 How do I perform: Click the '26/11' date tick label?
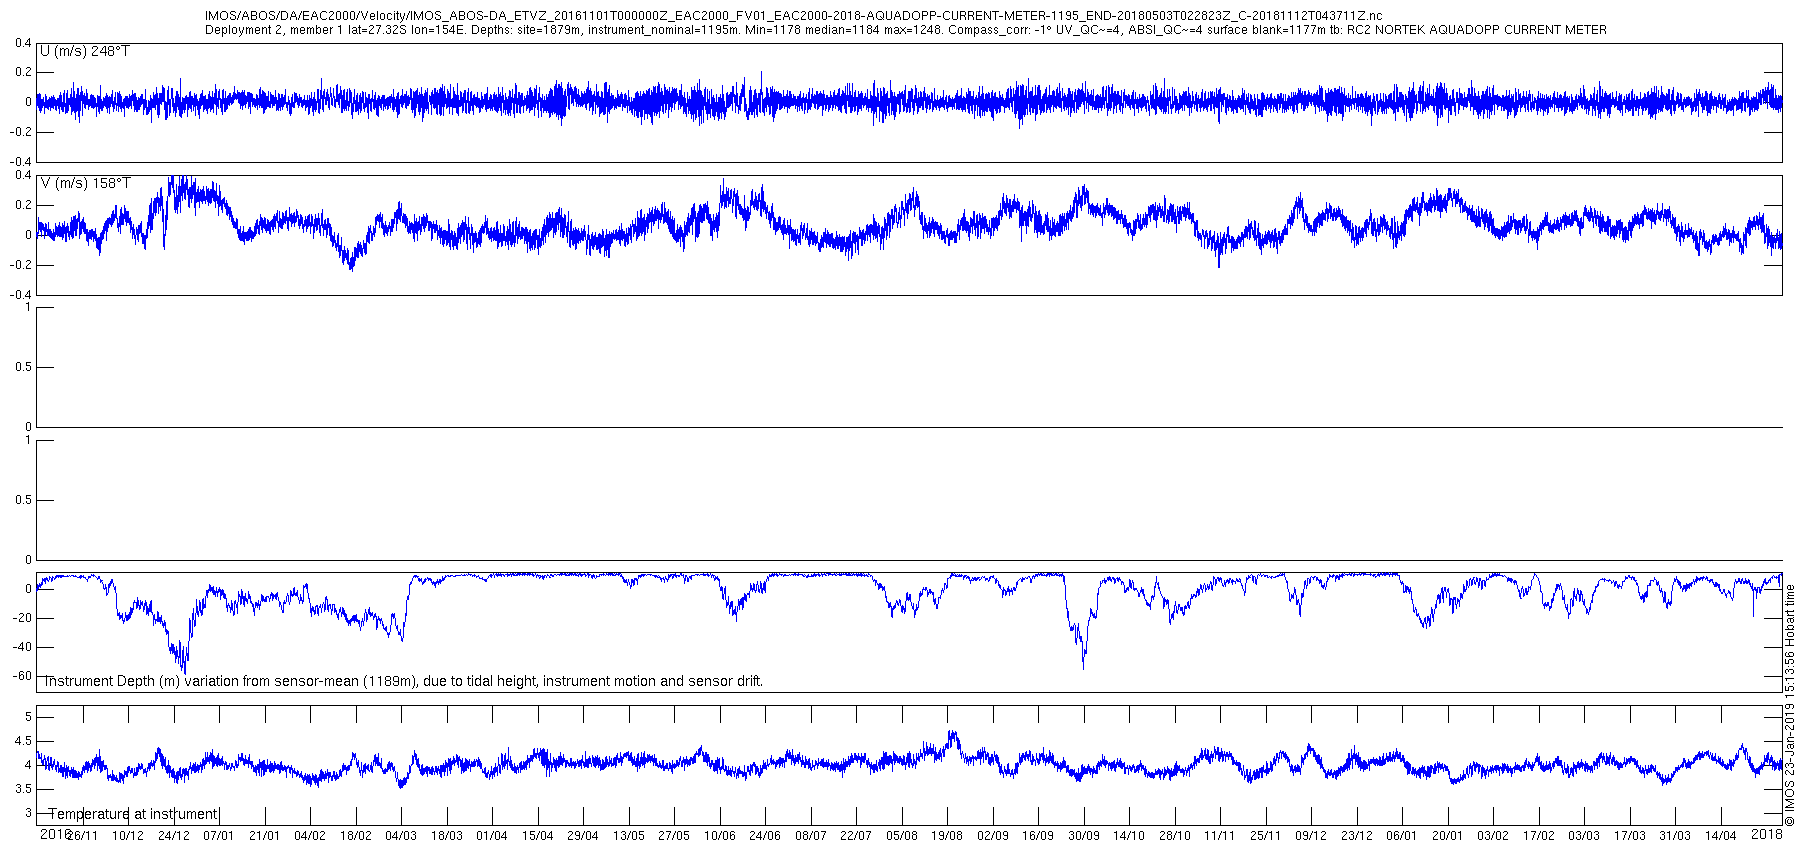(83, 836)
